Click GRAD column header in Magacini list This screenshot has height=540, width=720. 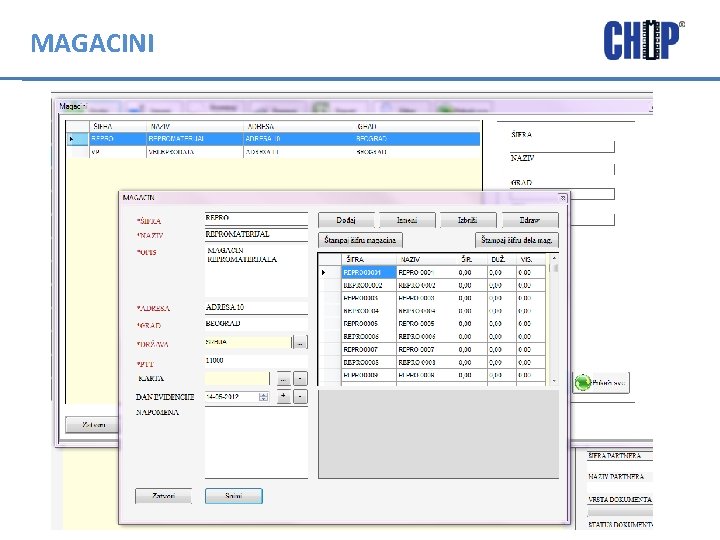click(417, 126)
